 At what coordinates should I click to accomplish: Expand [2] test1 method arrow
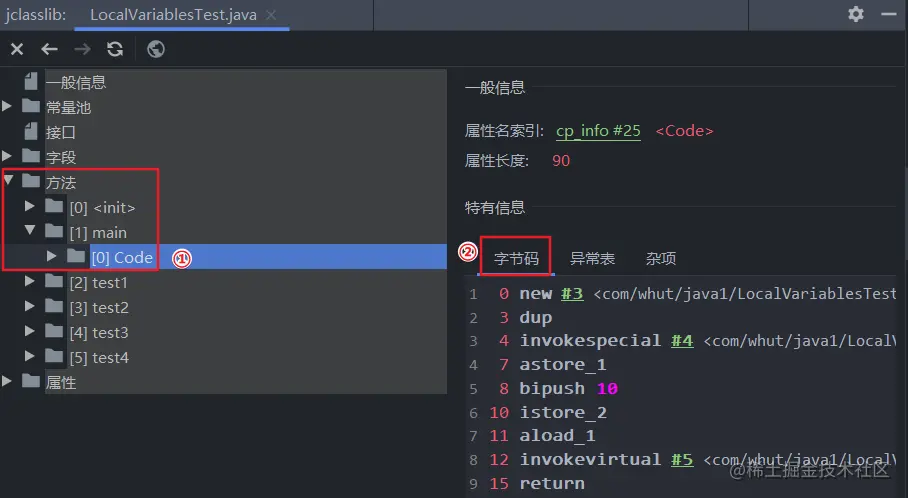pos(30,281)
